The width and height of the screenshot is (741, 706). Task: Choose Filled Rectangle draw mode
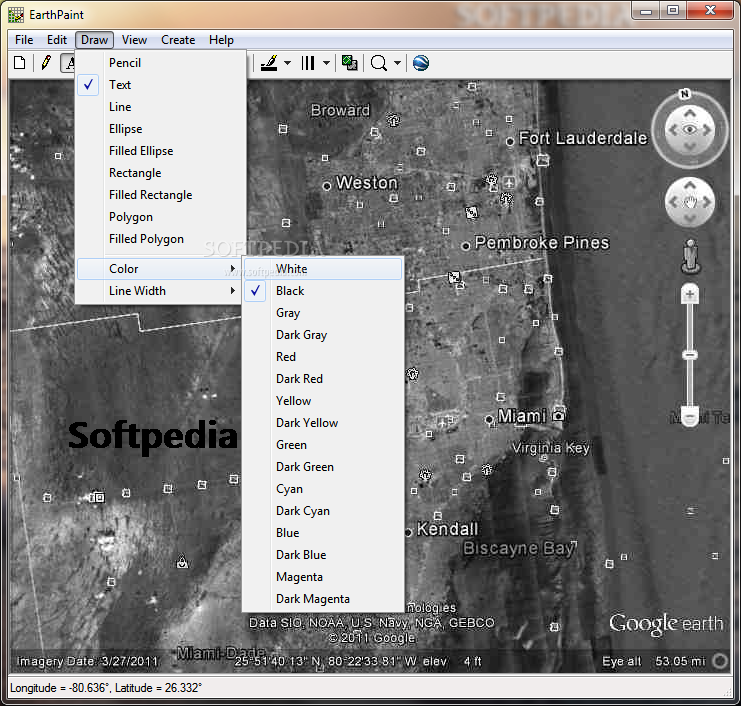pyautogui.click(x=161, y=195)
